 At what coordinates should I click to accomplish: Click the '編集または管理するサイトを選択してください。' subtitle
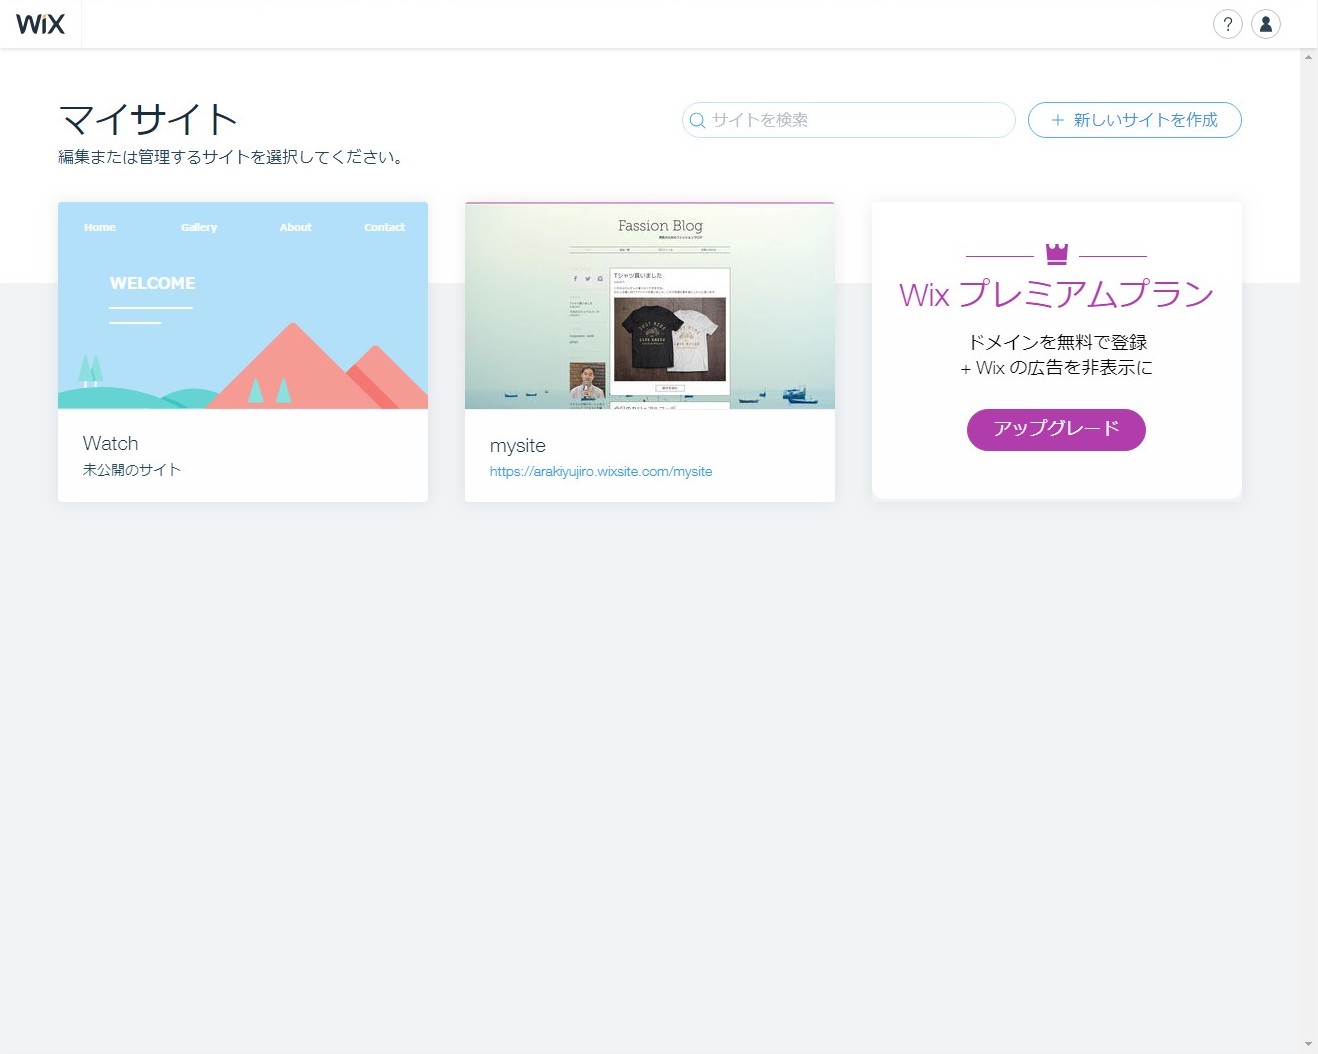point(233,157)
